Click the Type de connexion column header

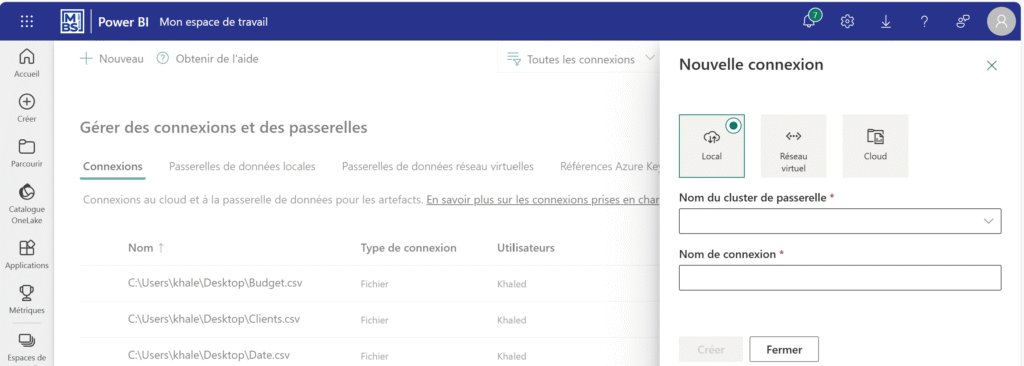[408, 248]
